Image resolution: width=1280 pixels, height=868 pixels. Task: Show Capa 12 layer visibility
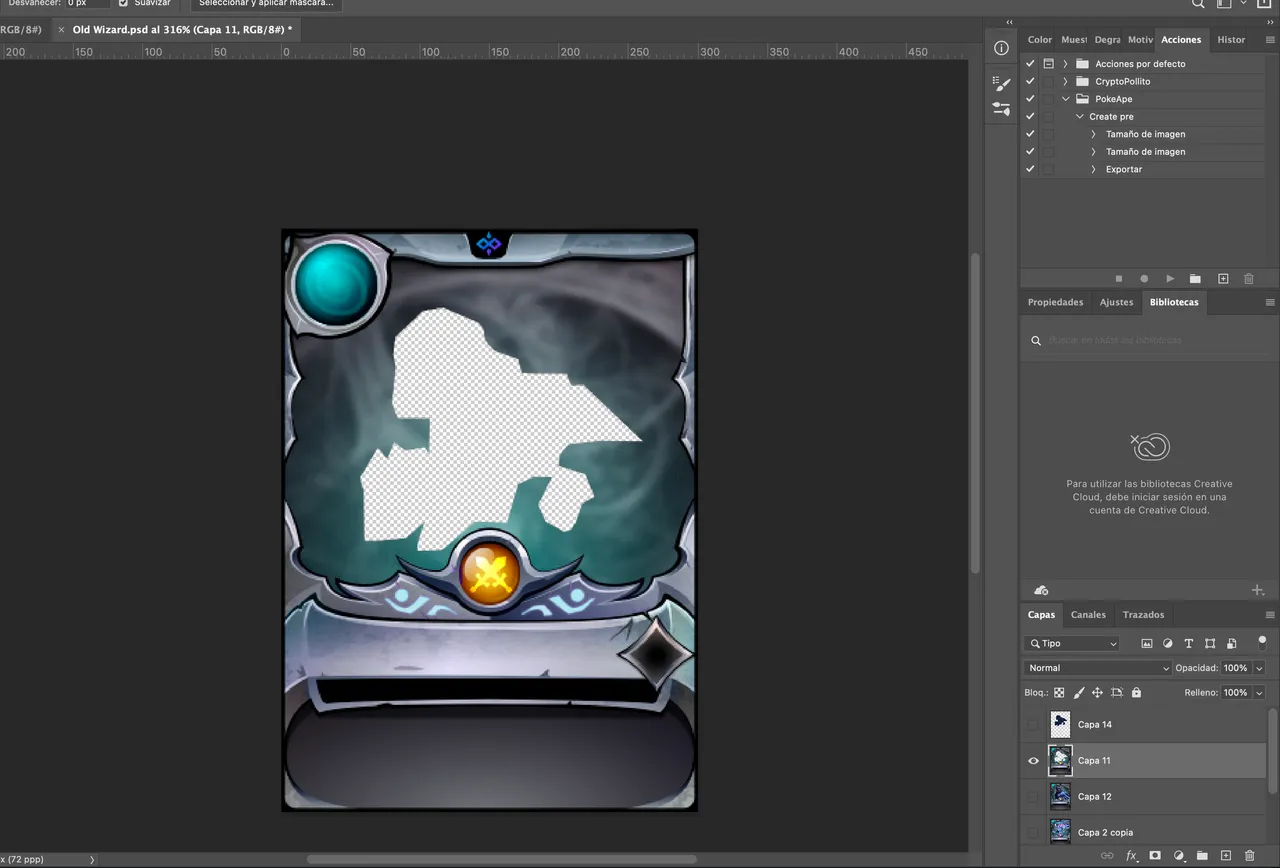pos(1033,797)
